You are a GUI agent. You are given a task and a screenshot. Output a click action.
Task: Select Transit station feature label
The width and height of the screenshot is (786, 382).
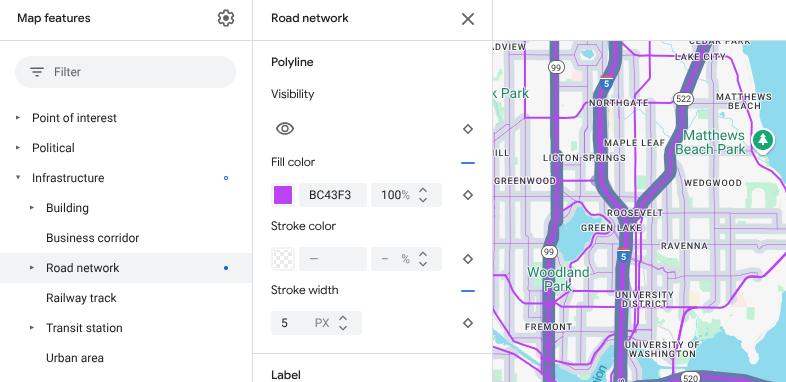click(84, 328)
